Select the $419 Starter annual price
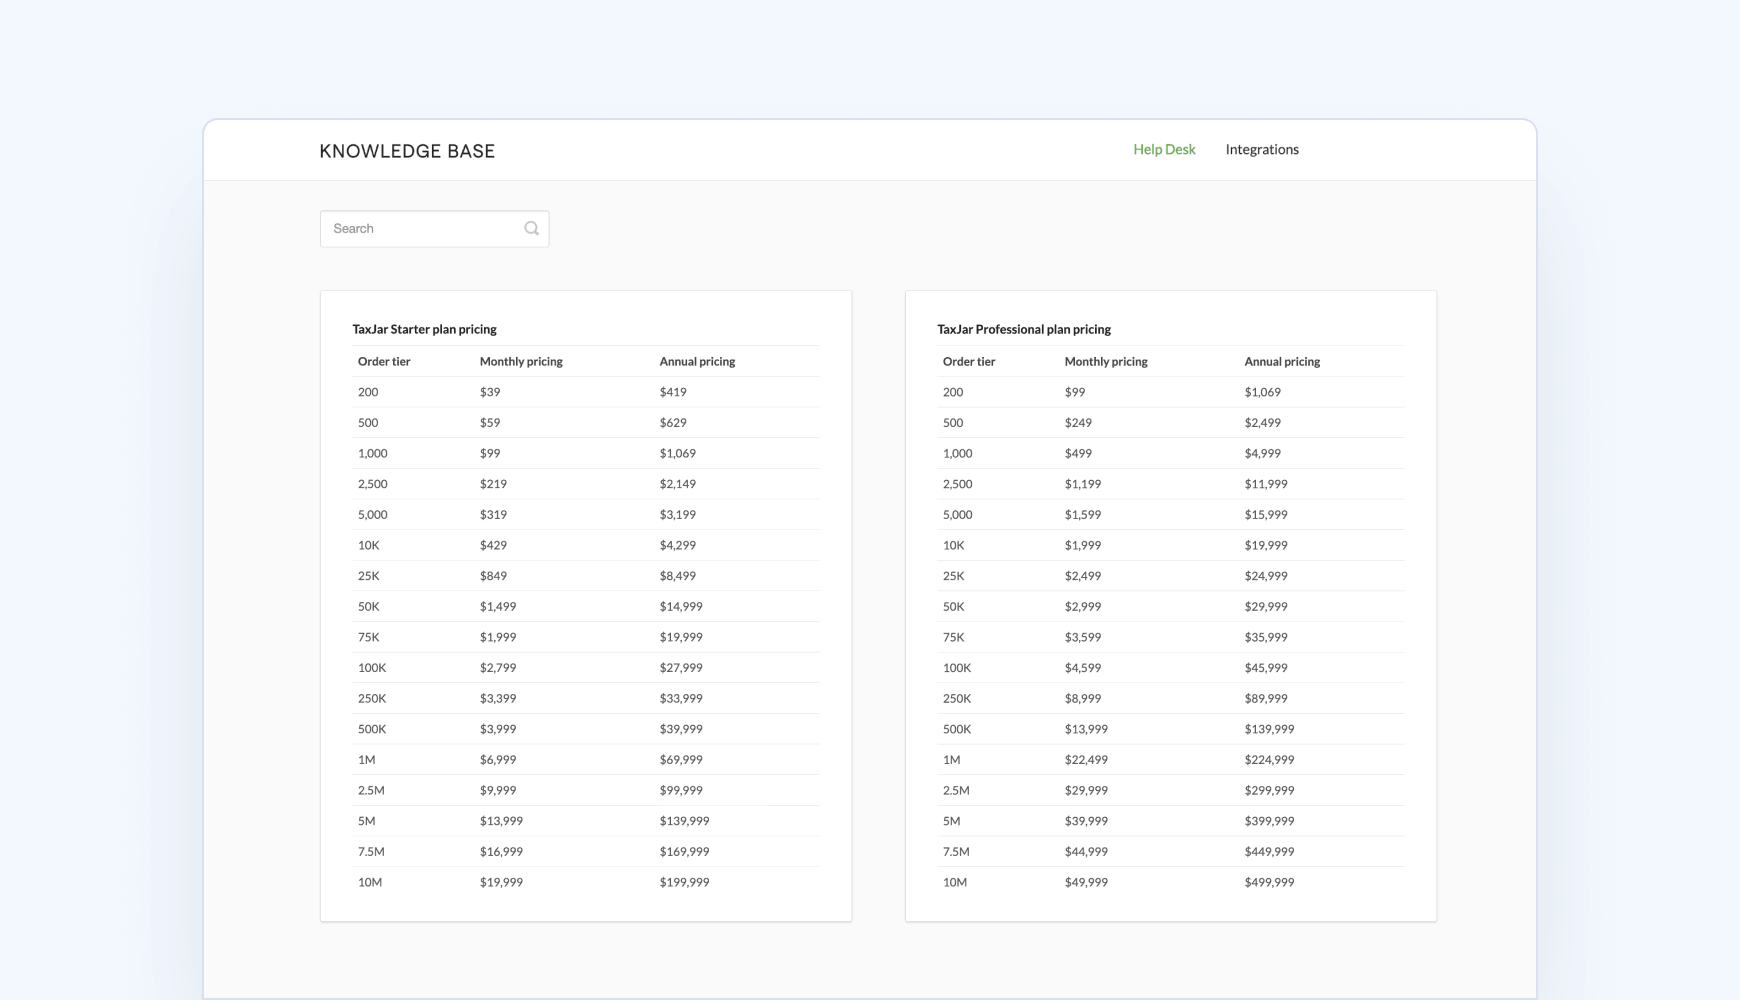This screenshot has width=1740, height=1000. 673,393
